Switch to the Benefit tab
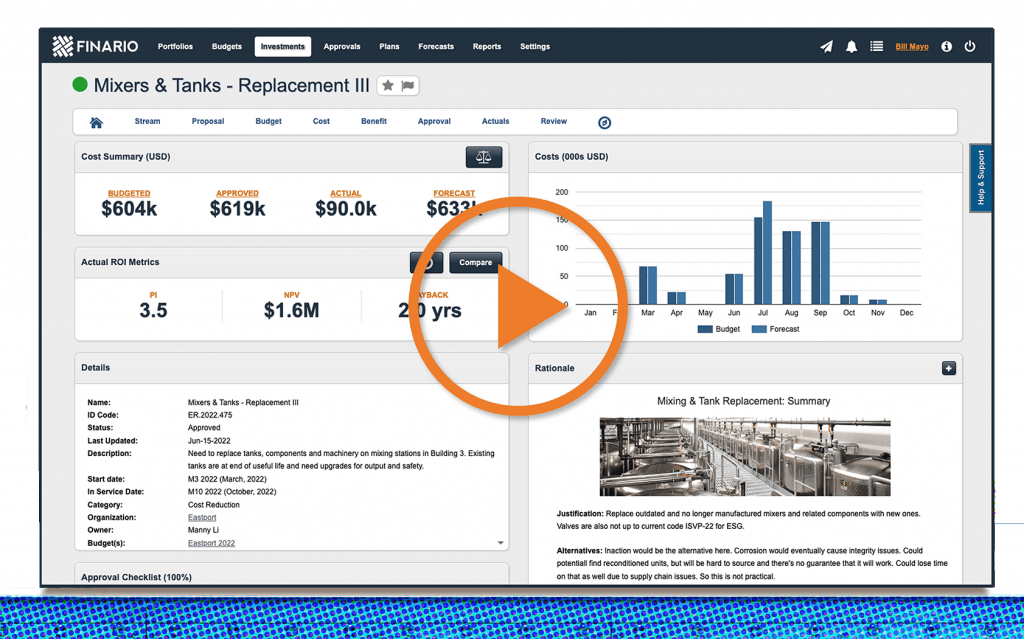Viewport: 1024px width, 639px height. coord(374,122)
